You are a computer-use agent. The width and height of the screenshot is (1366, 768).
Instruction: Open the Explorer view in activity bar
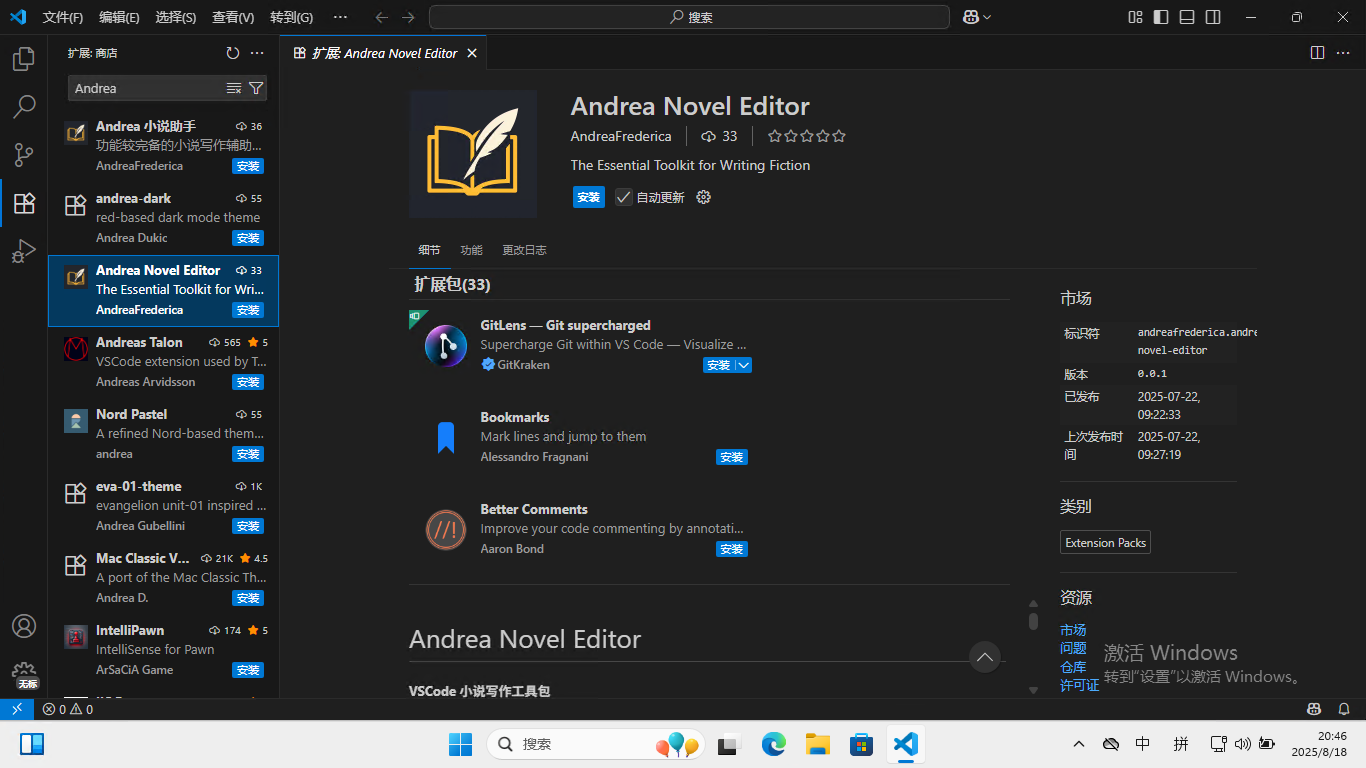pyautogui.click(x=24, y=59)
